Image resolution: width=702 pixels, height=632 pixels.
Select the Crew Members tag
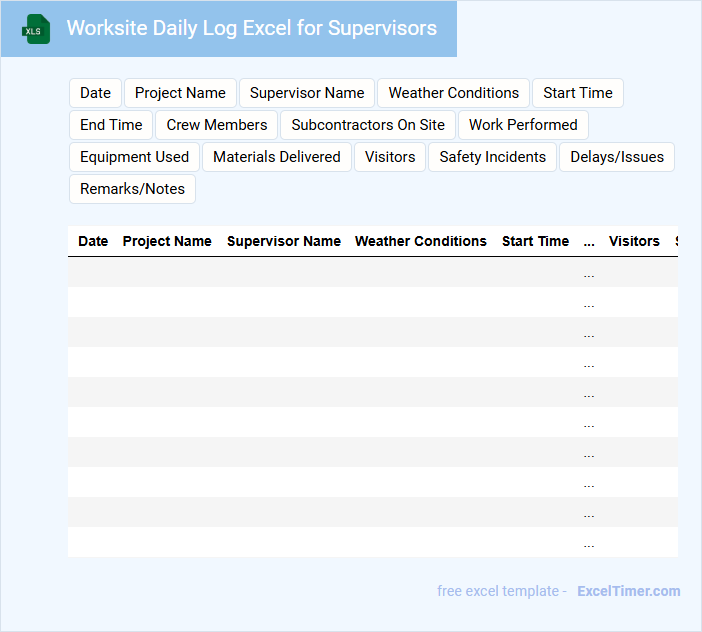pos(217,125)
